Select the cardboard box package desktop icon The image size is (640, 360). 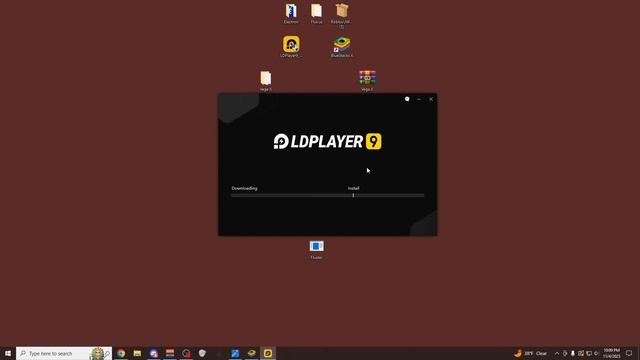[342, 15]
